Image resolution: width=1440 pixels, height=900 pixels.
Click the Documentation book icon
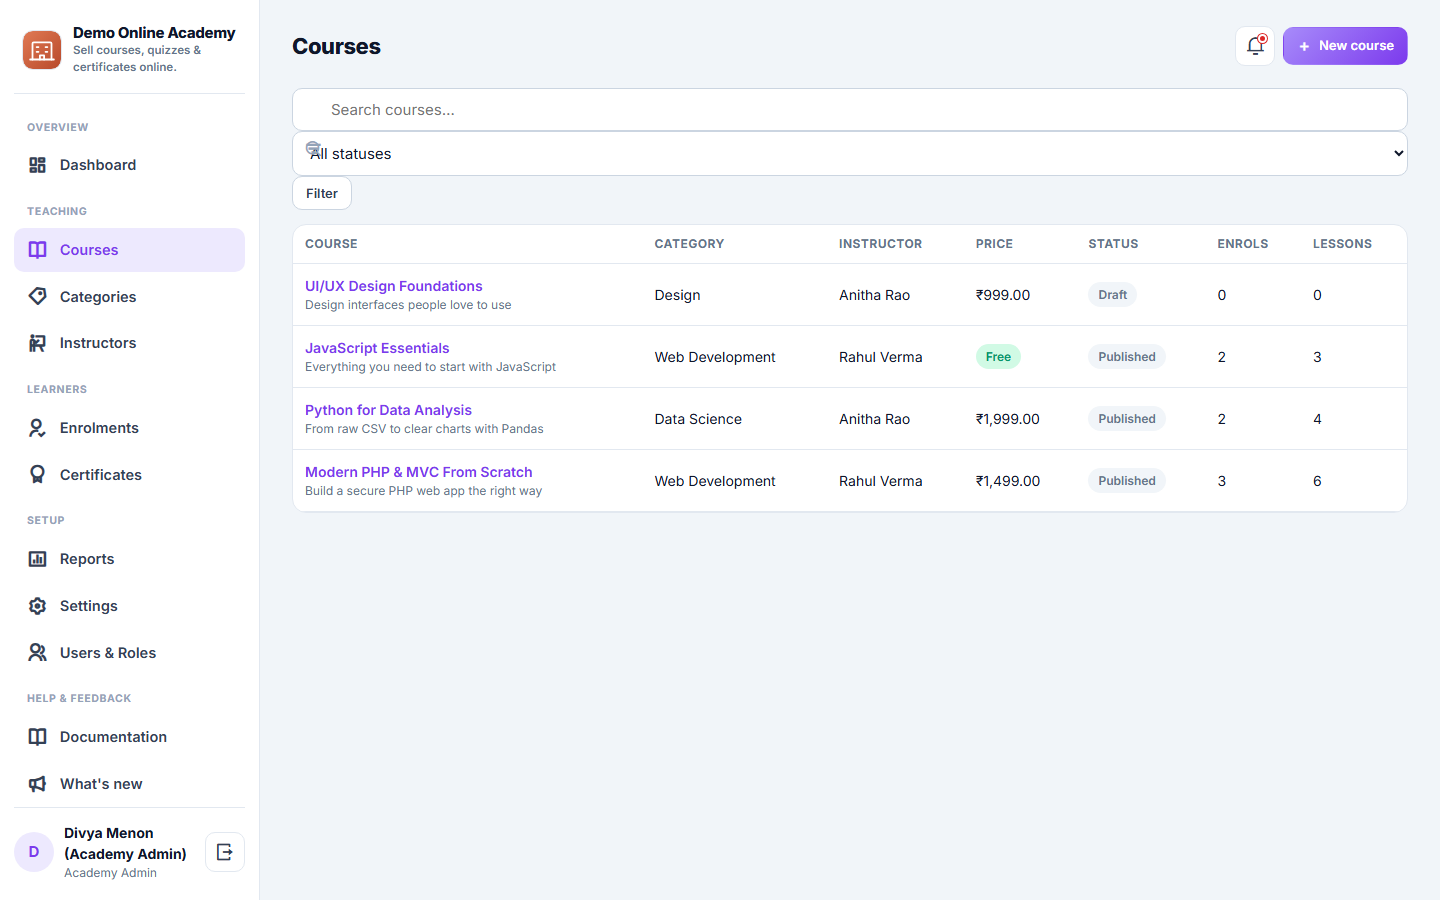click(37, 737)
